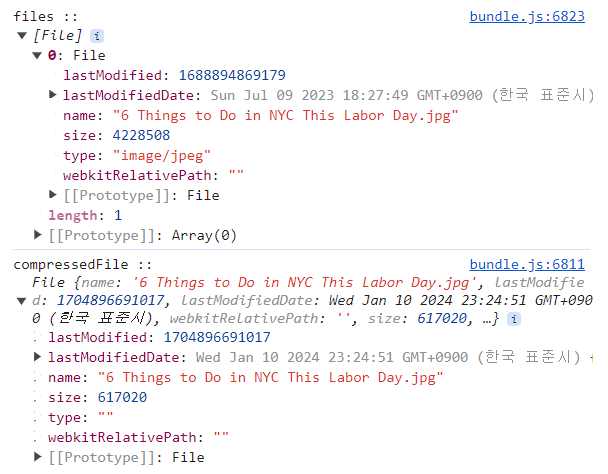Select lastModified value 1704896691017 in property list
Viewport: 608px width, 474px height.
217,337
